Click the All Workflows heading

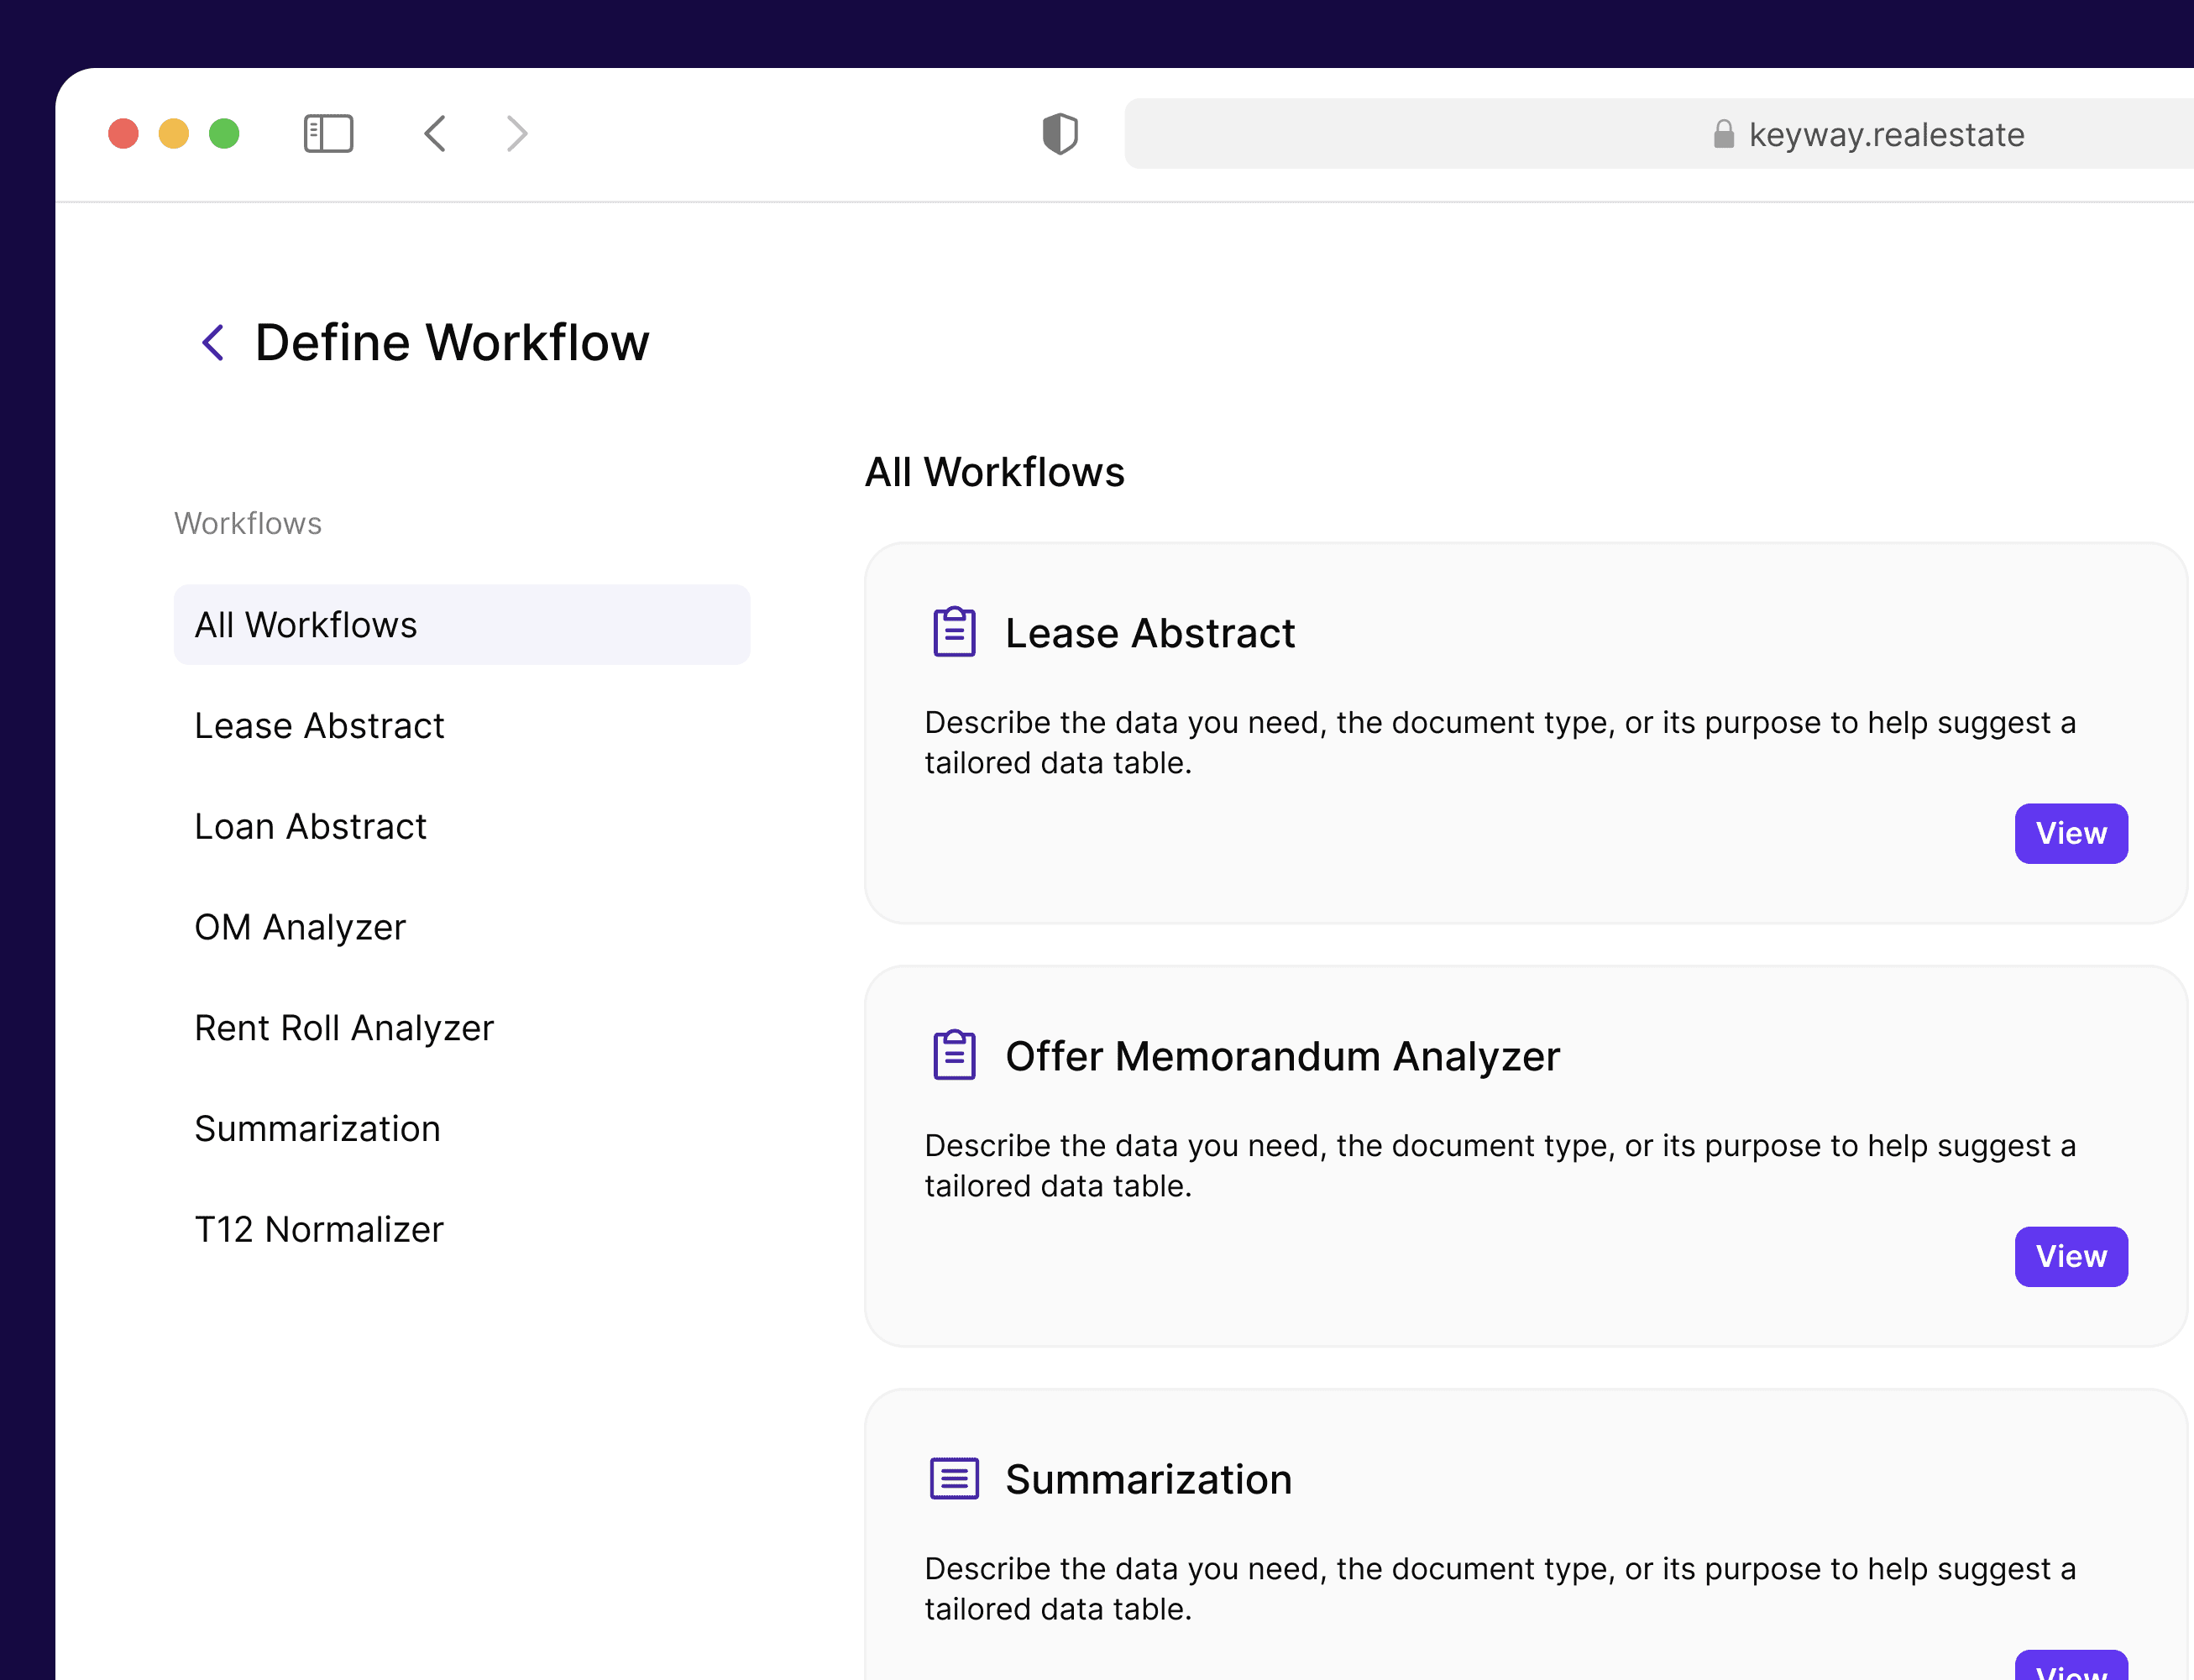coord(995,472)
